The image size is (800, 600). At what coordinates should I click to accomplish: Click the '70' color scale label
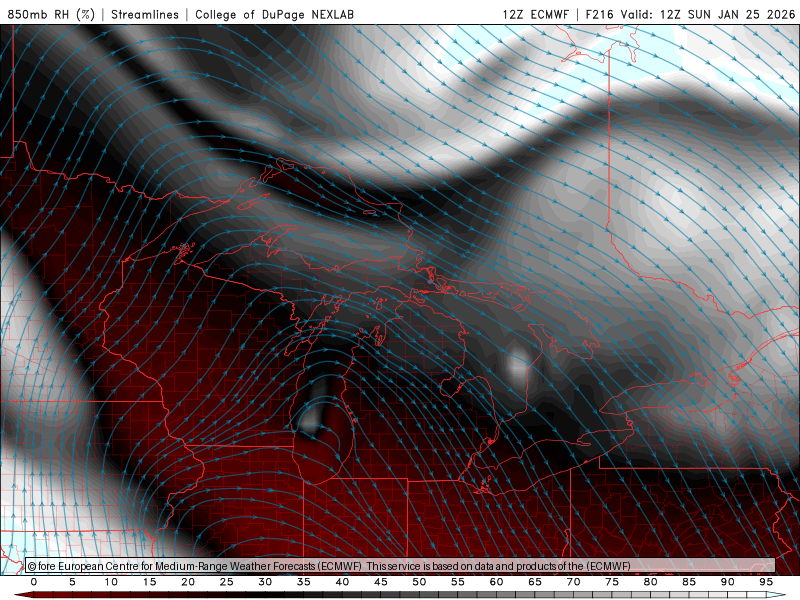tap(573, 582)
